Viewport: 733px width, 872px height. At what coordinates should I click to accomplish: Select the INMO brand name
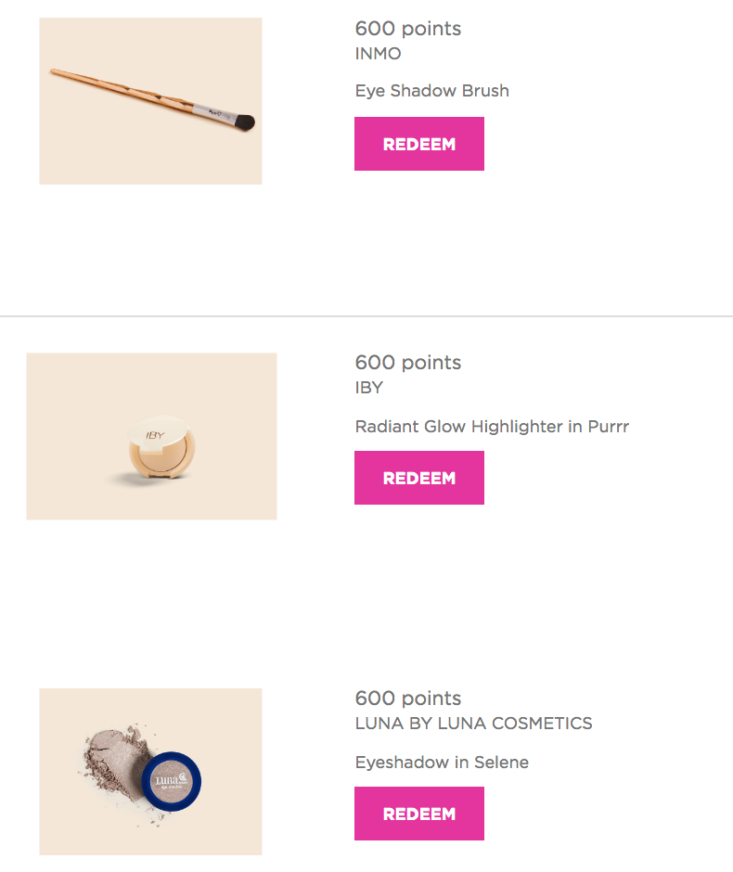(x=378, y=53)
